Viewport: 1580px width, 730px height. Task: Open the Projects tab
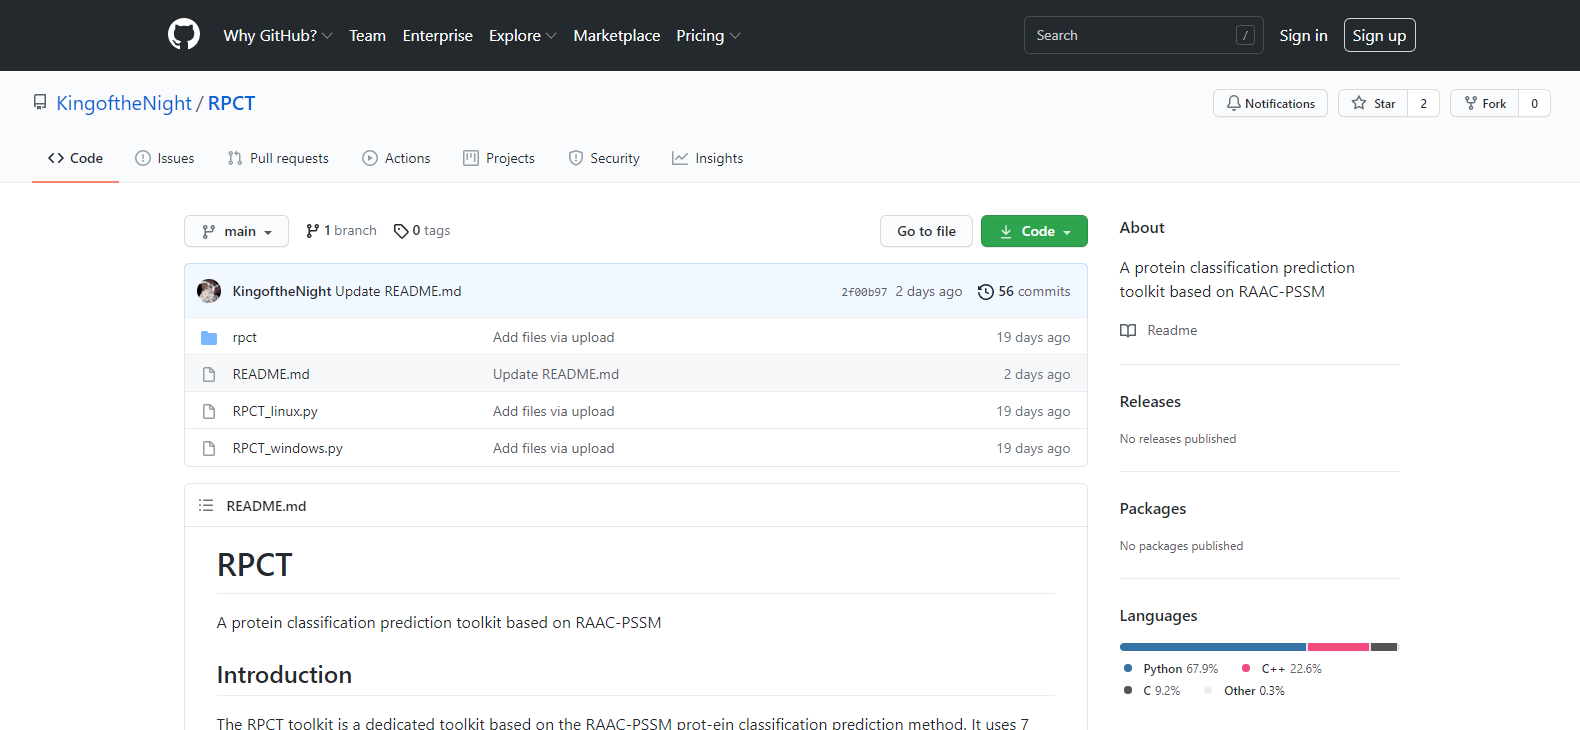tap(499, 158)
